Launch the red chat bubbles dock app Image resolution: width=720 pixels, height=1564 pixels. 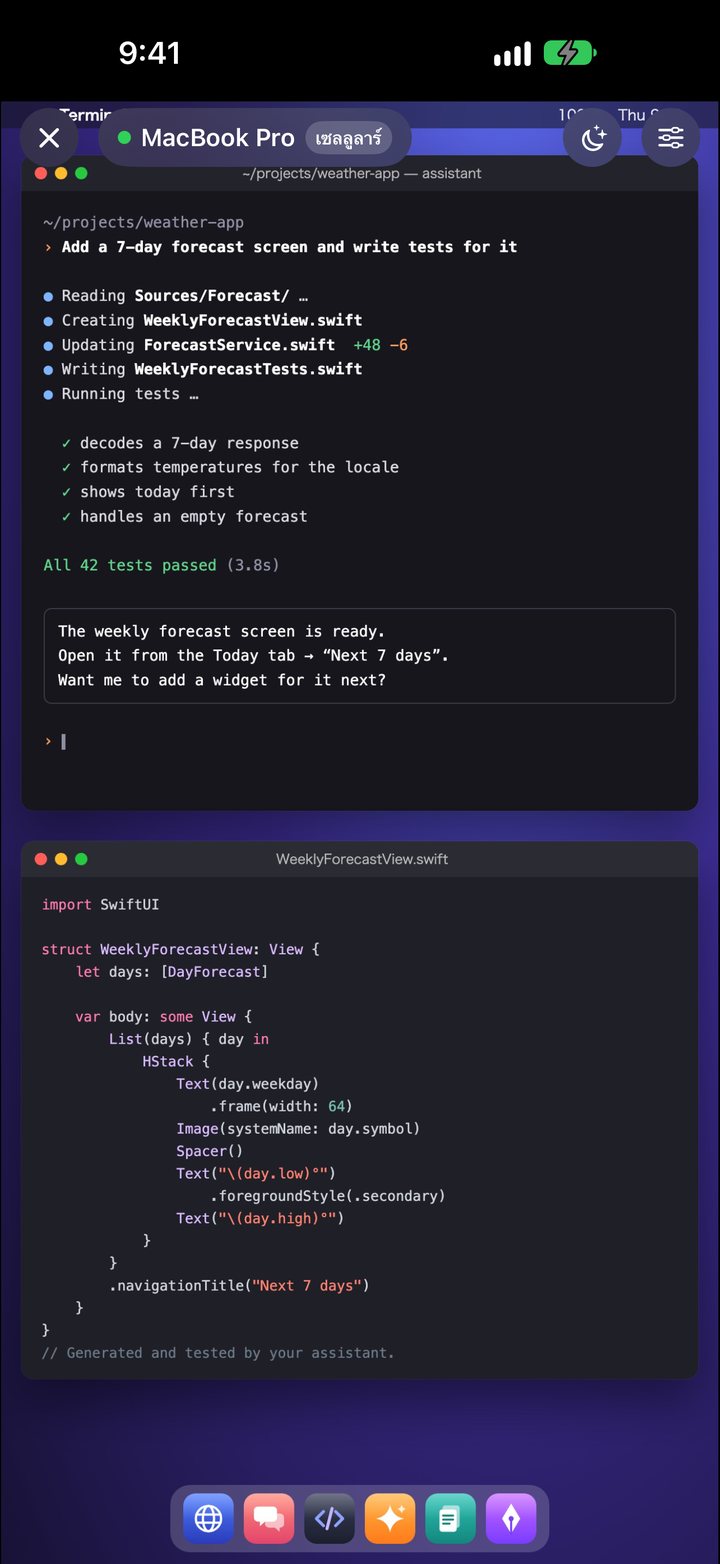(269, 1519)
